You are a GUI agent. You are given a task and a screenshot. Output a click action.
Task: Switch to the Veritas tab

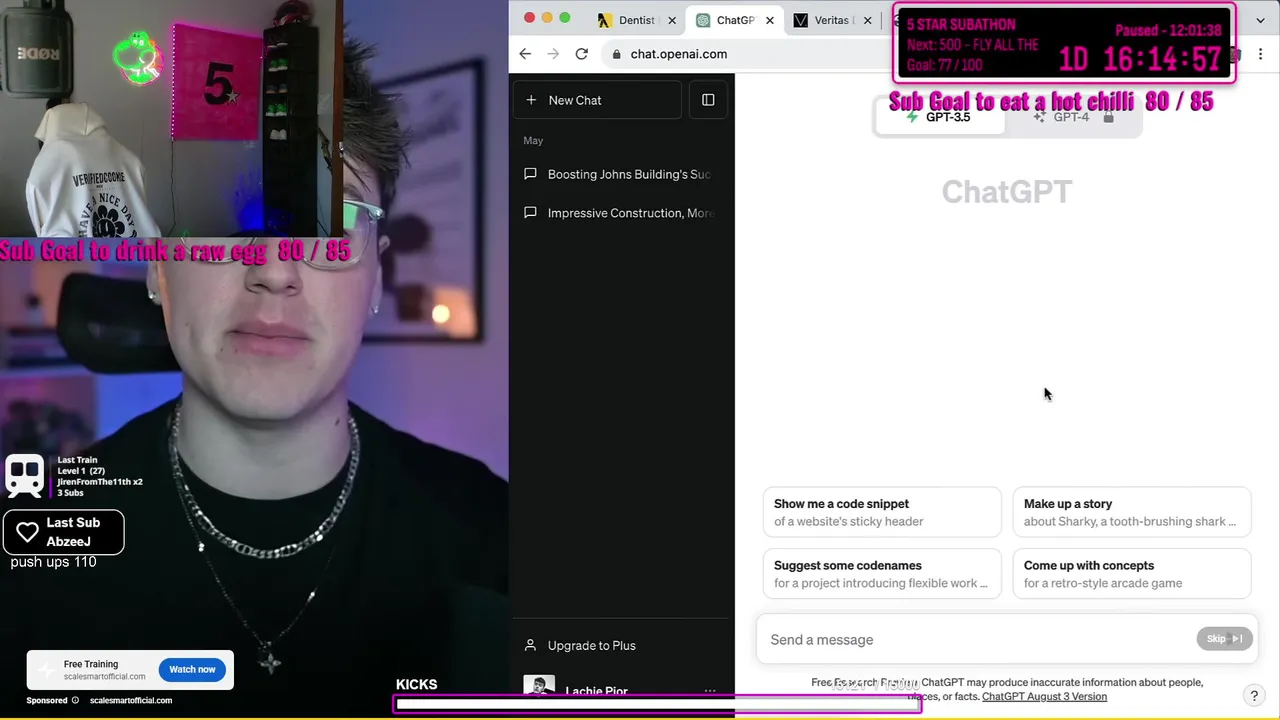pyautogui.click(x=832, y=20)
